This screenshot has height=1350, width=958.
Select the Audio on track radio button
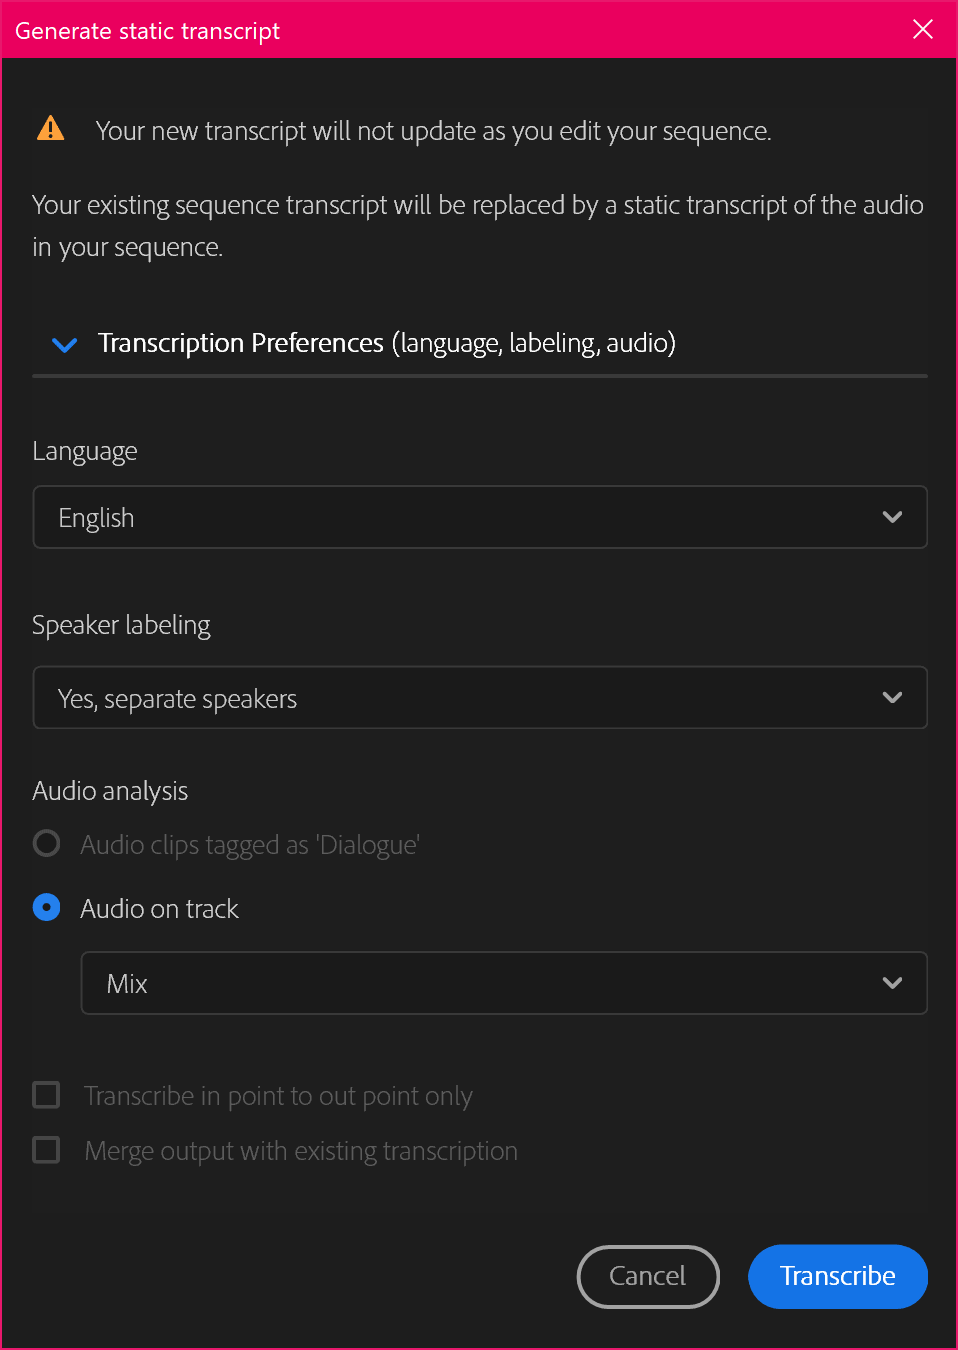pyautogui.click(x=46, y=907)
